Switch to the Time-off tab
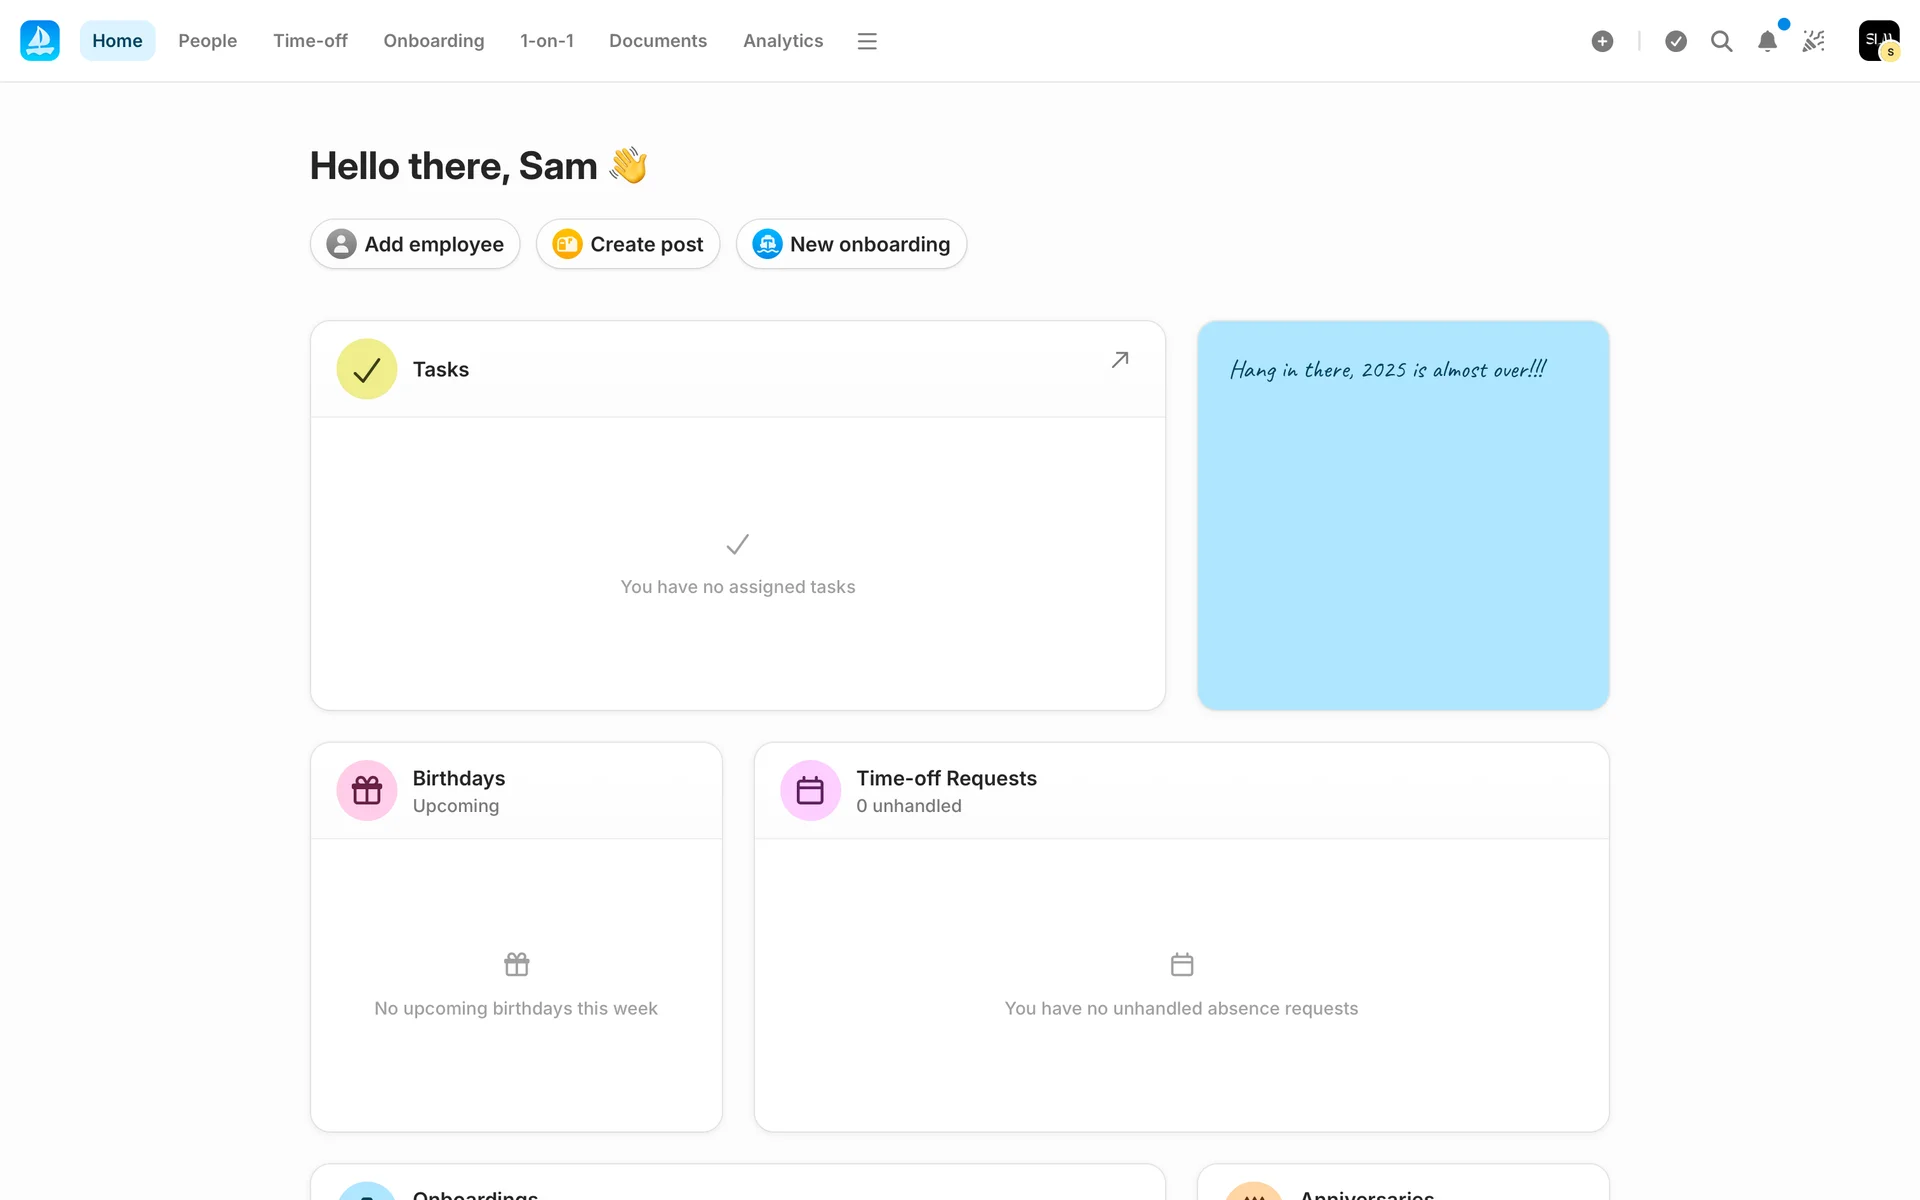Screen dimensions: 1920x1200 click(310, 41)
